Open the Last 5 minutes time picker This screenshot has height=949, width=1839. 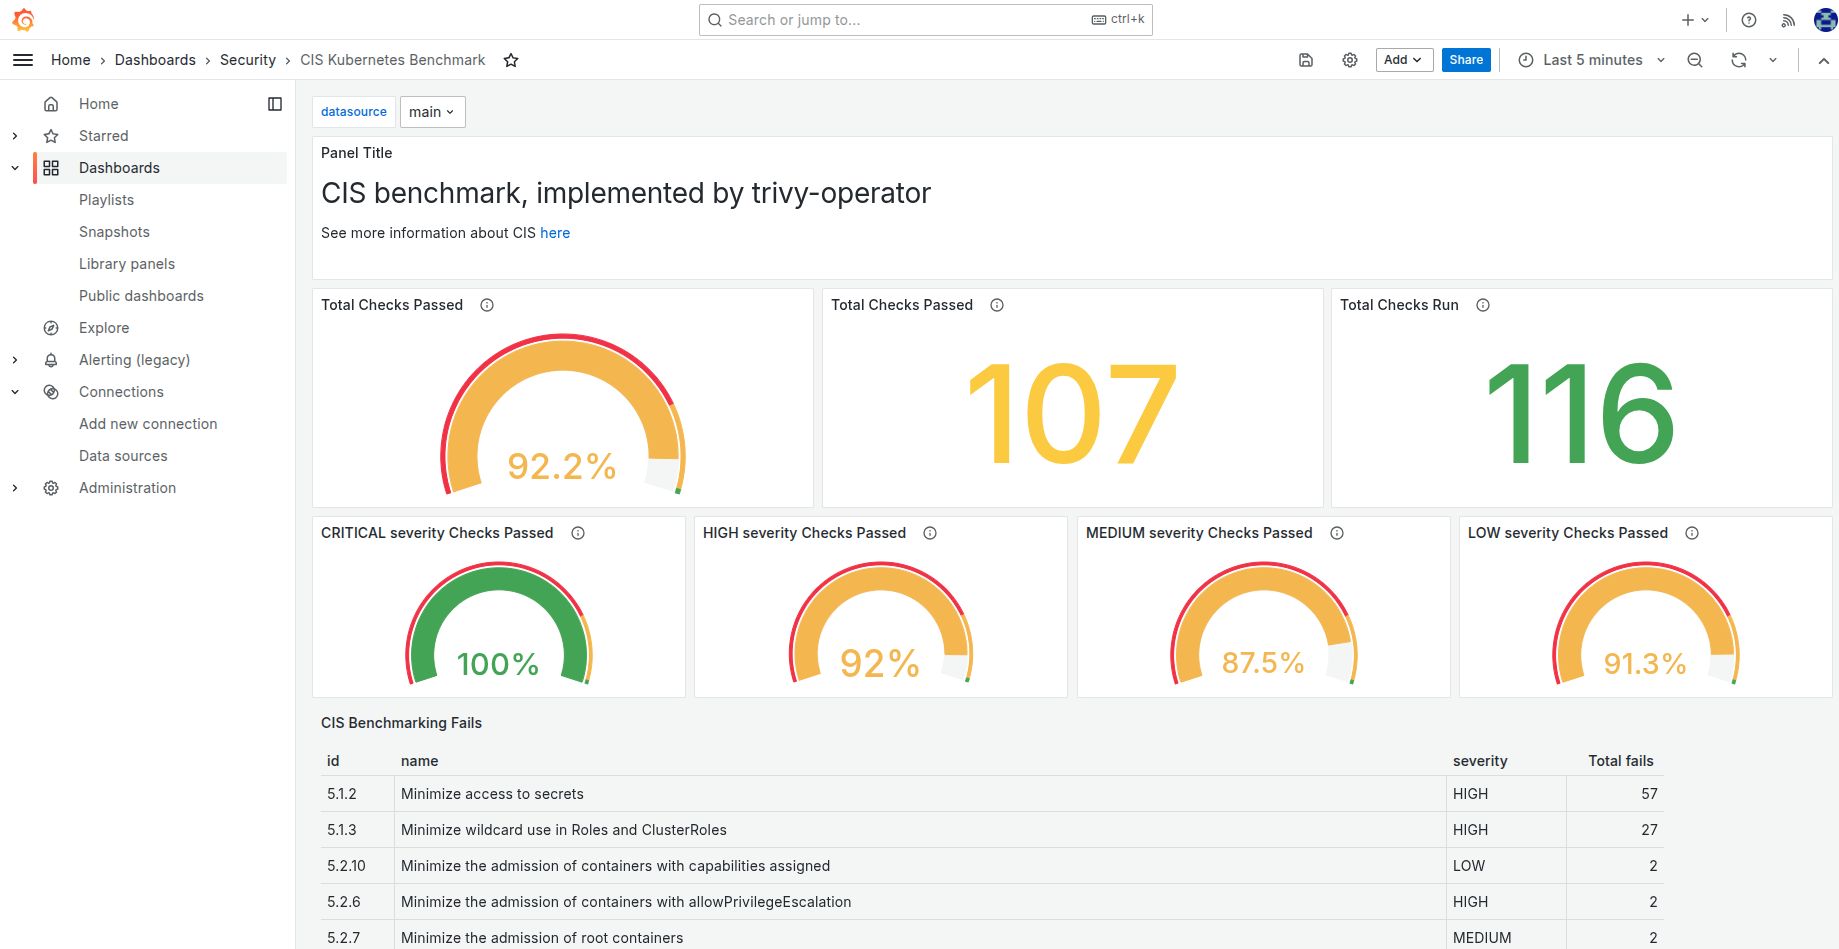(x=1592, y=60)
